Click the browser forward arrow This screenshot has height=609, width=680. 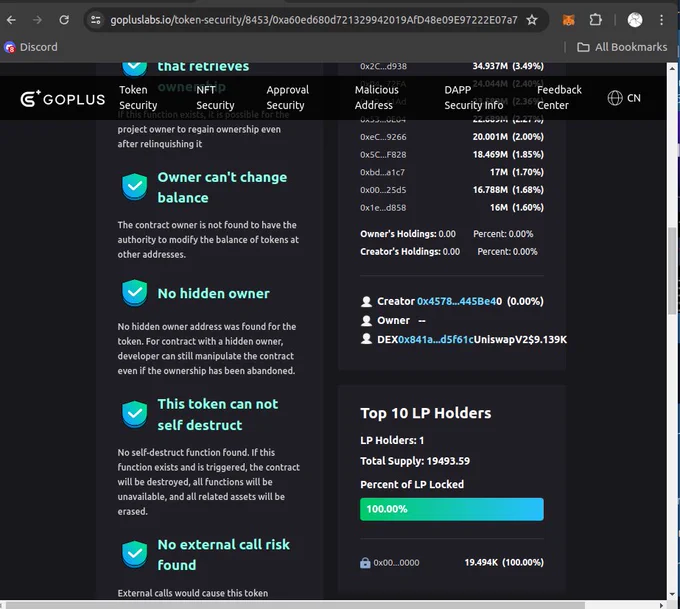pyautogui.click(x=37, y=20)
